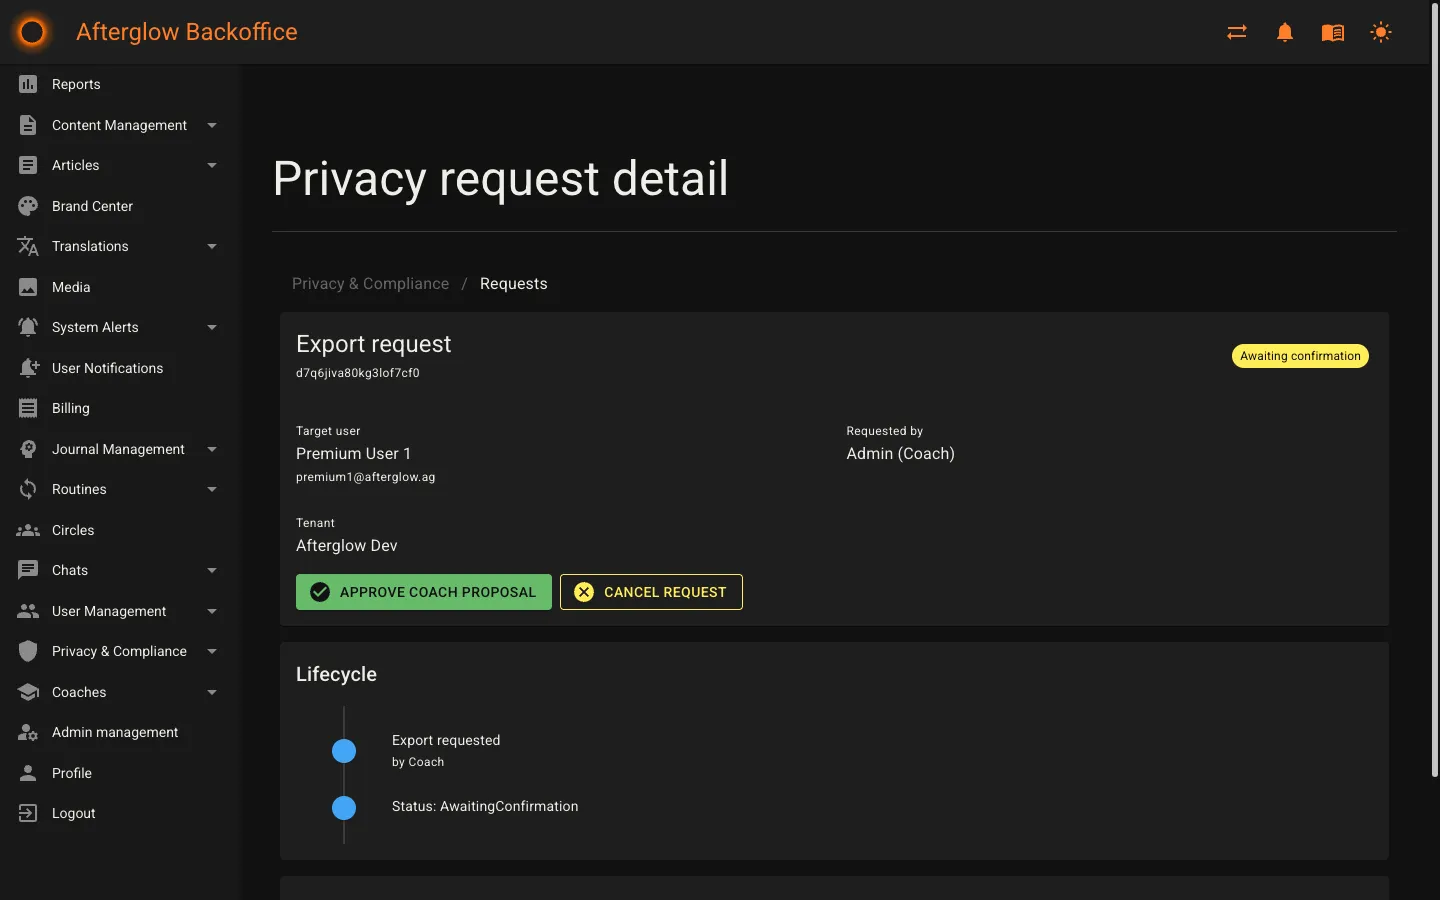Click the Content Management document icon
This screenshot has height=900, width=1440.
pos(28,125)
